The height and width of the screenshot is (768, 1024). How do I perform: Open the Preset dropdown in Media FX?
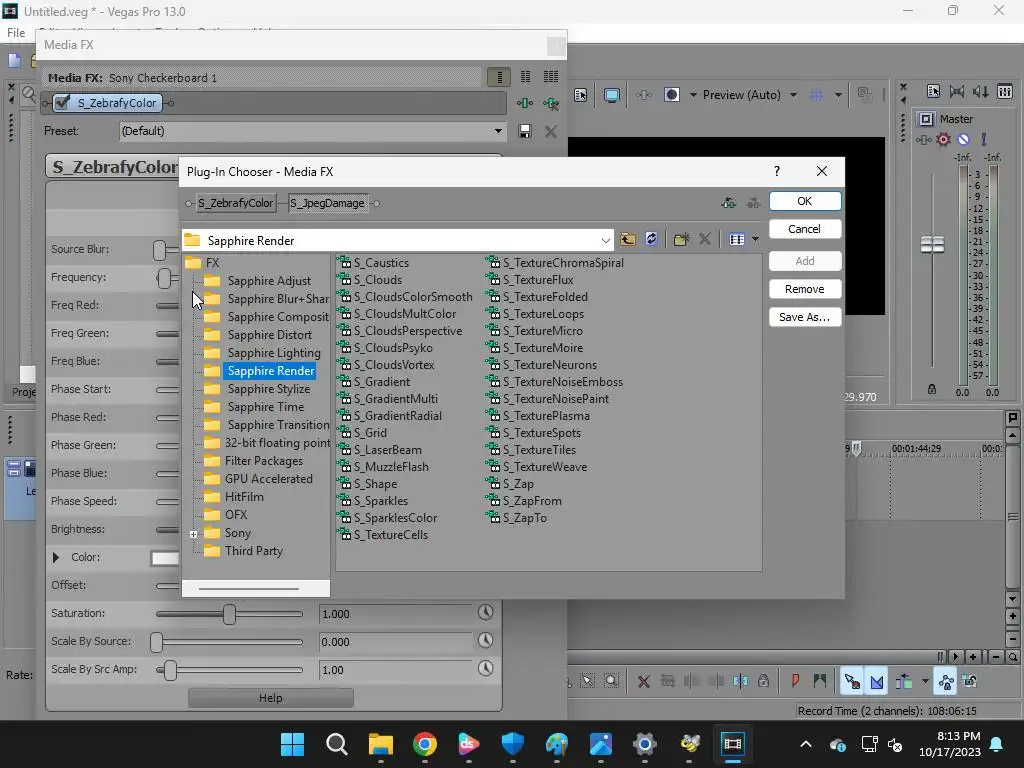click(x=498, y=131)
